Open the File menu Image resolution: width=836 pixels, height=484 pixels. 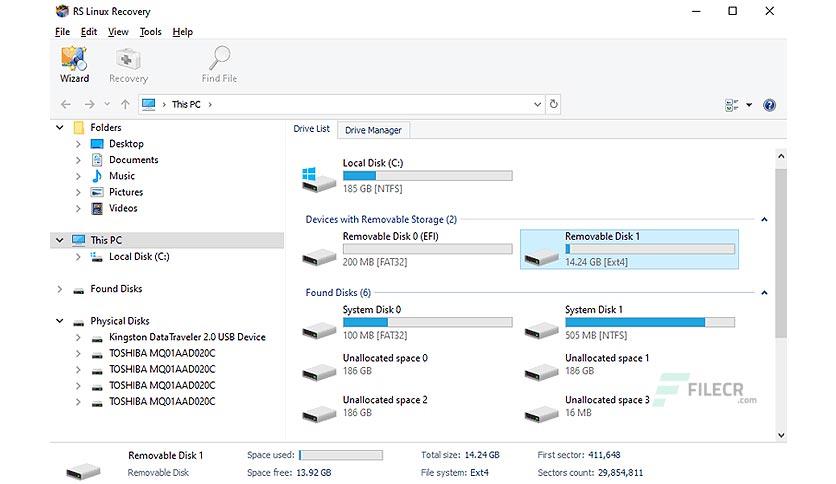coord(62,32)
